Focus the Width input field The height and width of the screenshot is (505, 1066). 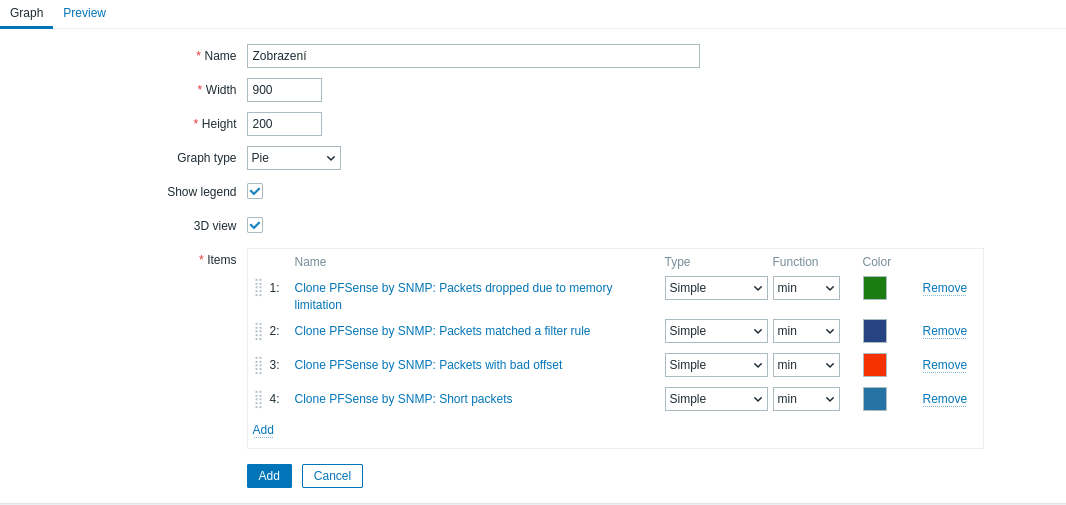point(284,90)
